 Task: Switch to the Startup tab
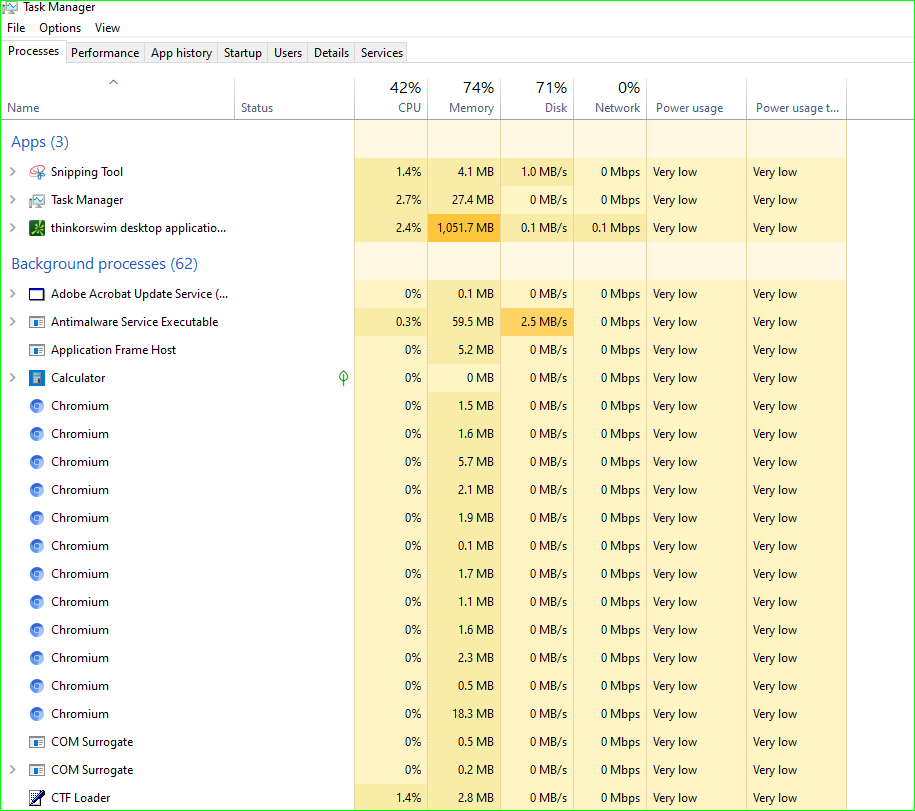pos(243,53)
